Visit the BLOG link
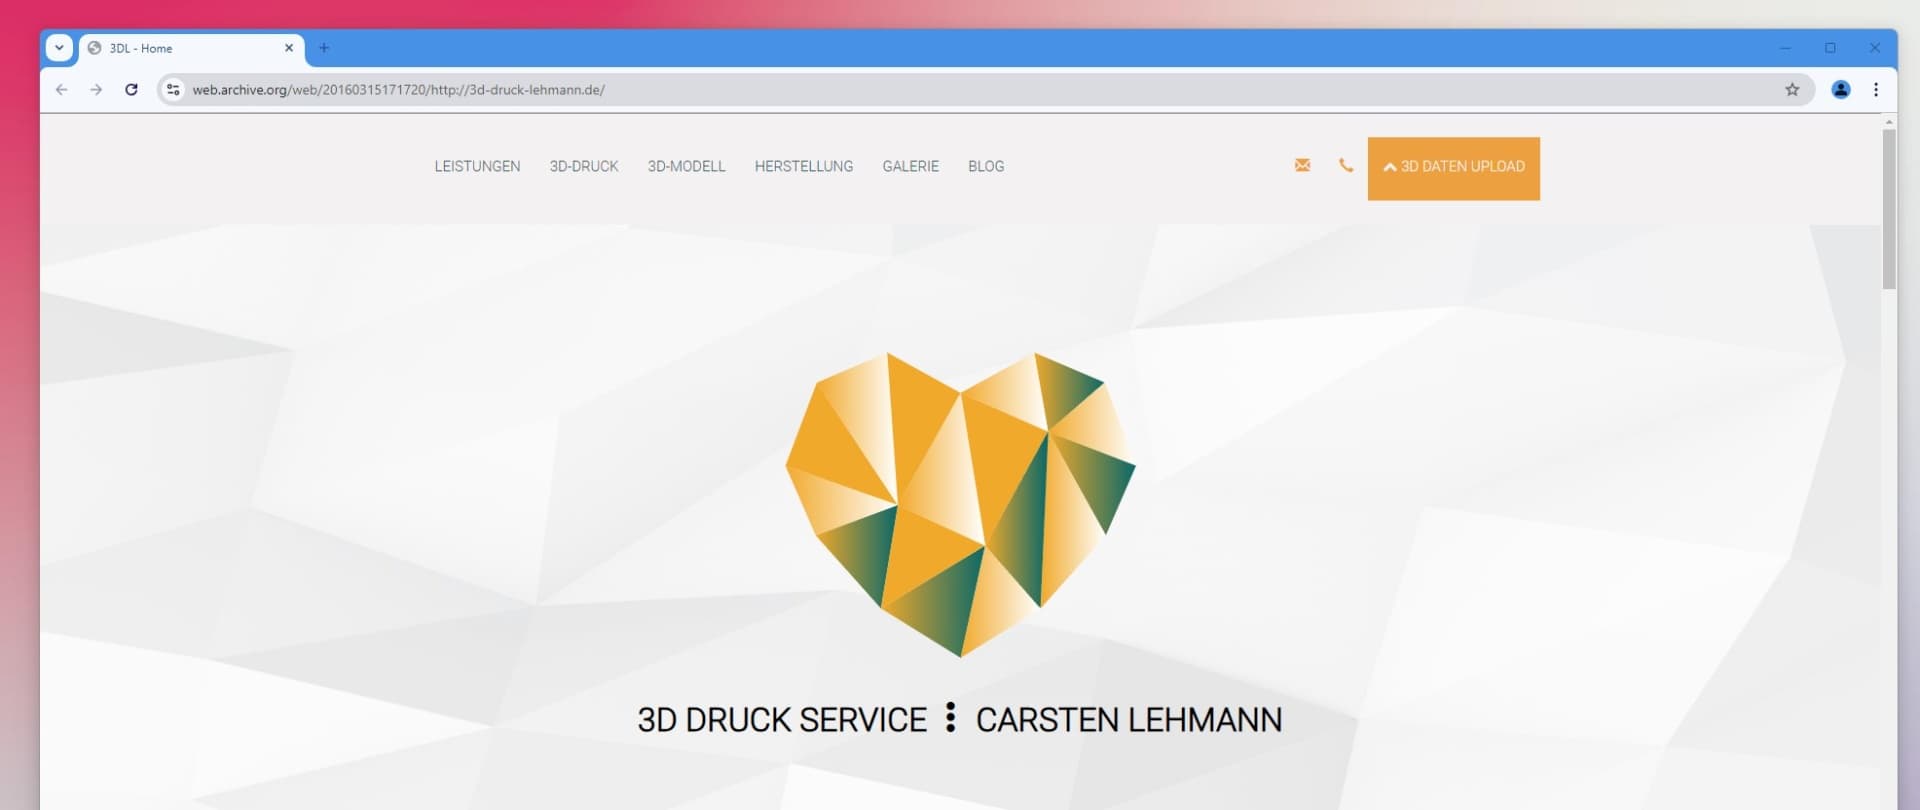The image size is (1920, 810). [x=986, y=166]
